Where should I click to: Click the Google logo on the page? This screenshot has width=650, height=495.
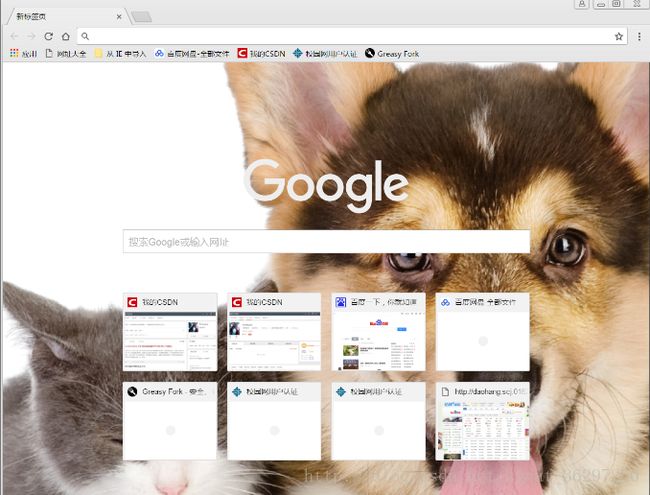click(326, 185)
